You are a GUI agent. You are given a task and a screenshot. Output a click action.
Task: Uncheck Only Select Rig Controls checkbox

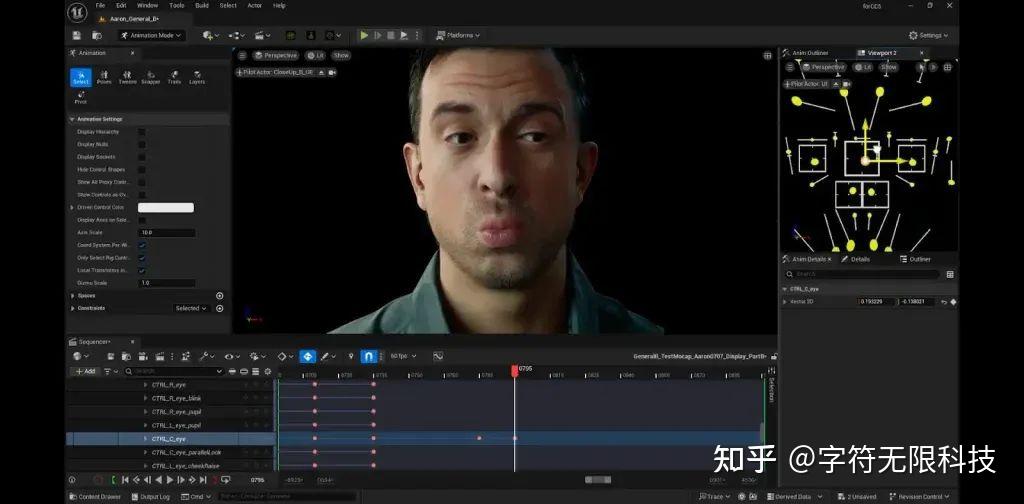point(142,258)
